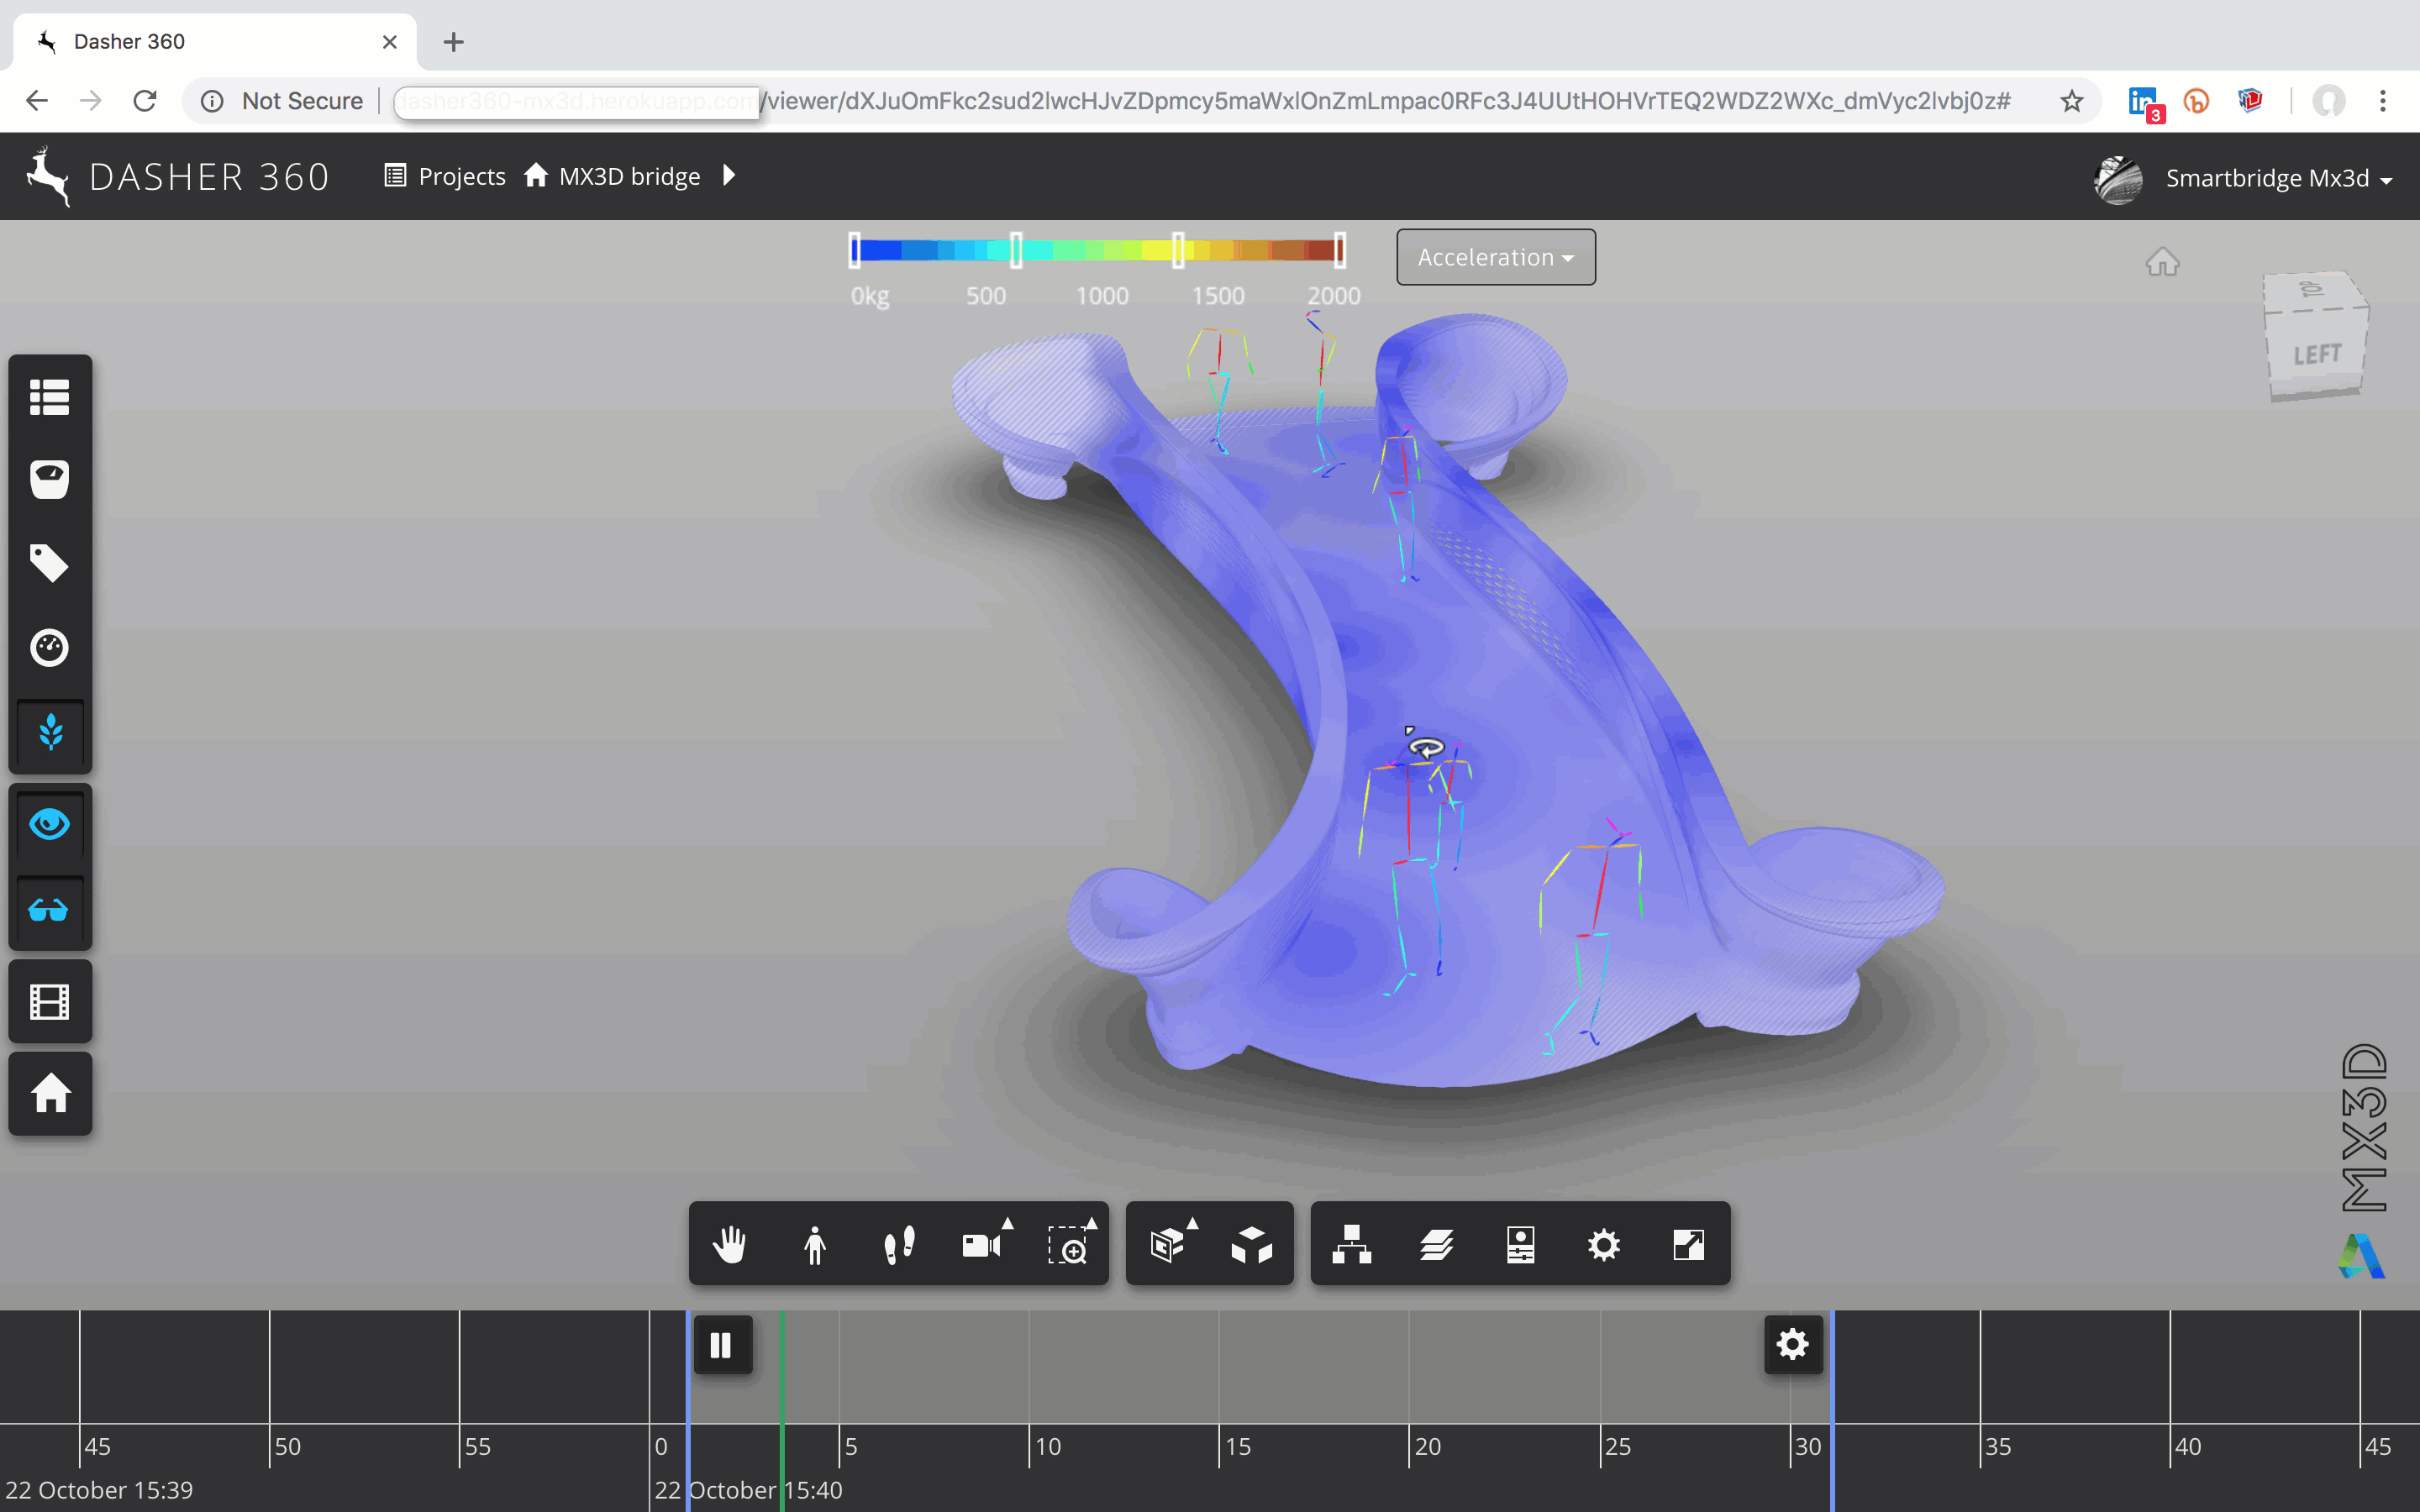Open the Acceleration dropdown
Viewport: 2420px width, 1512px height.
pyautogui.click(x=1494, y=257)
